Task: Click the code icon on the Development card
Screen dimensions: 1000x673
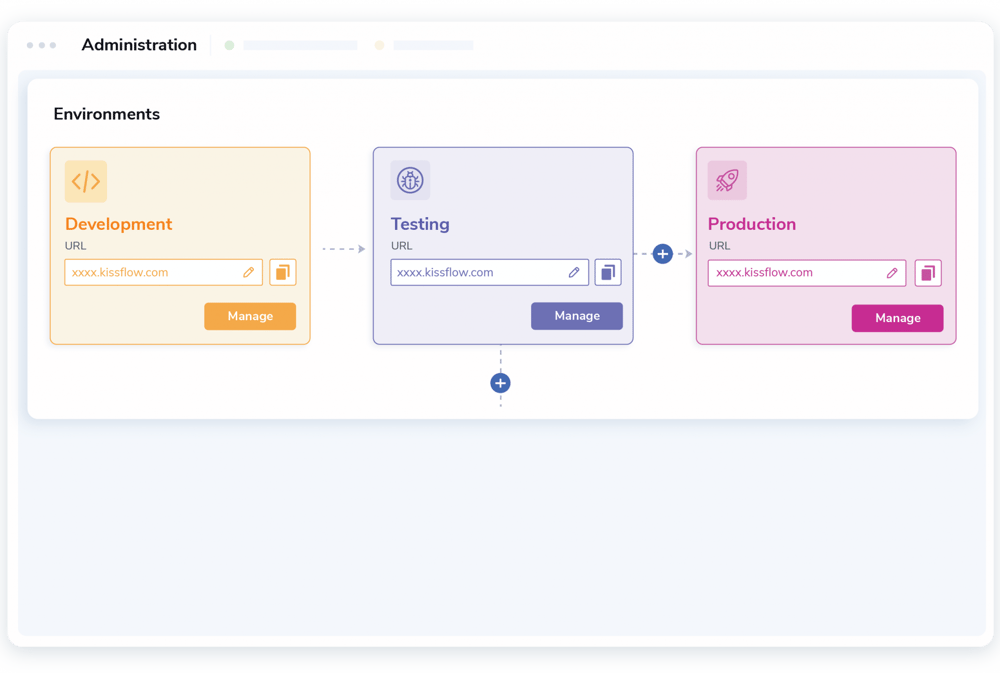Action: 85,181
